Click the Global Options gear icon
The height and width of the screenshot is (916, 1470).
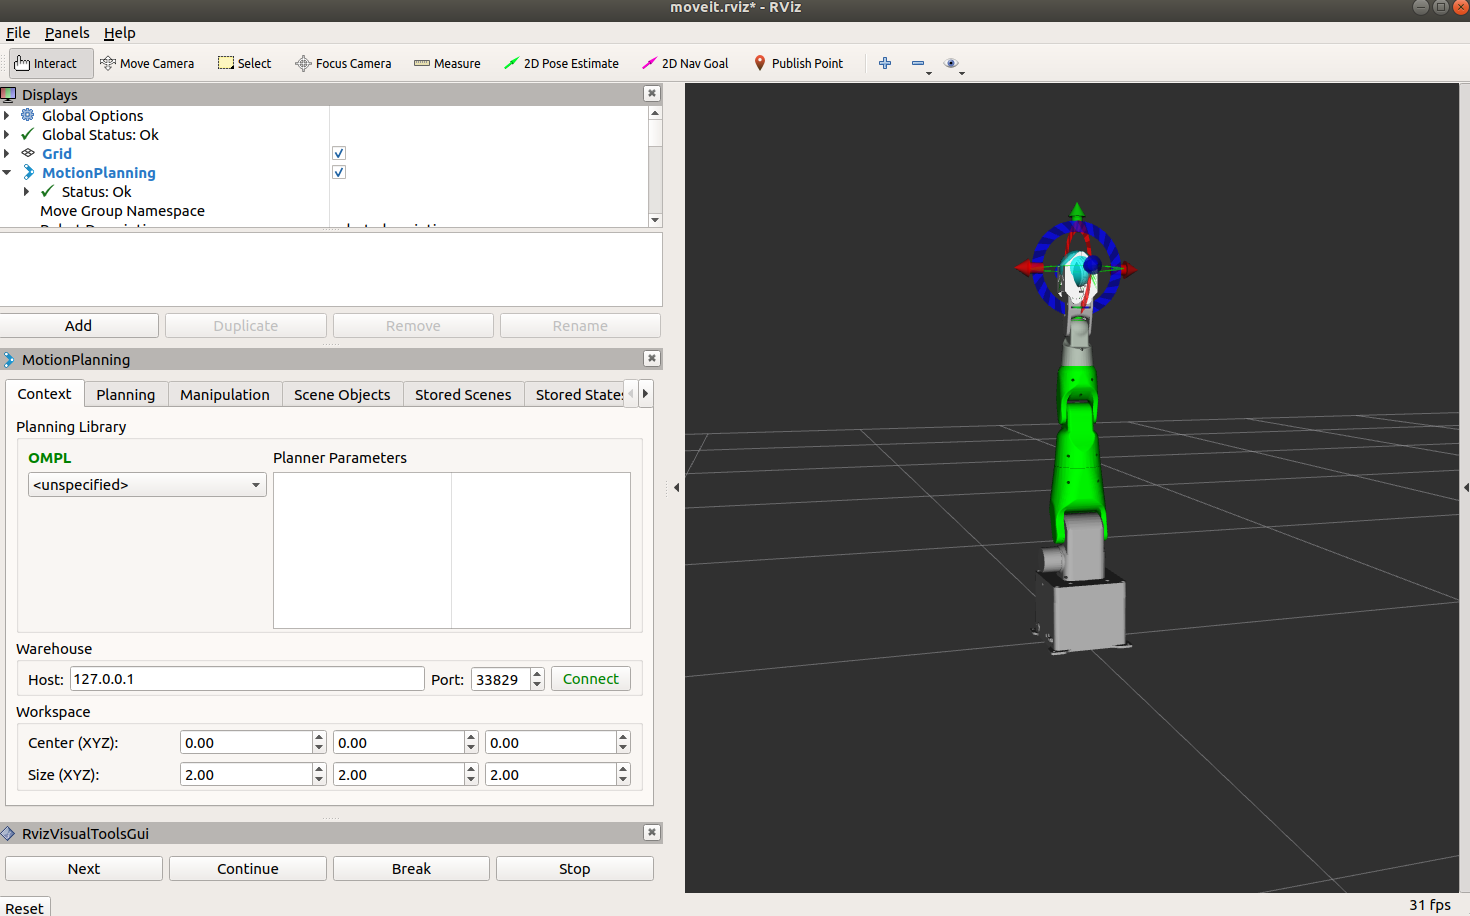tap(28, 115)
